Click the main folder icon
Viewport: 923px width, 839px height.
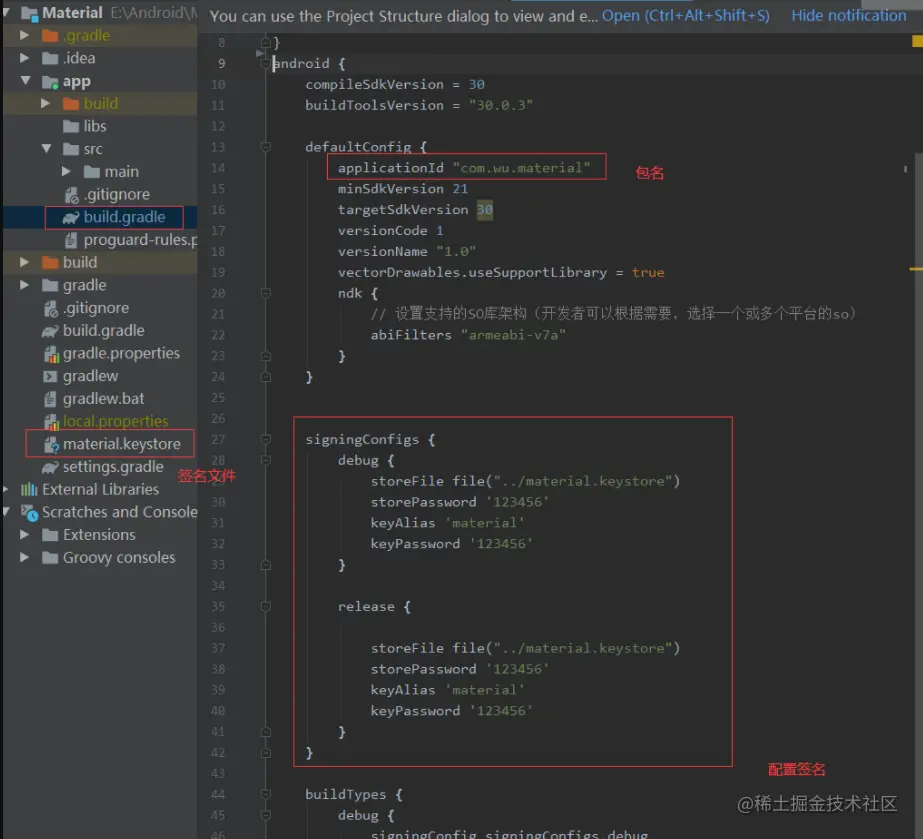tap(92, 172)
